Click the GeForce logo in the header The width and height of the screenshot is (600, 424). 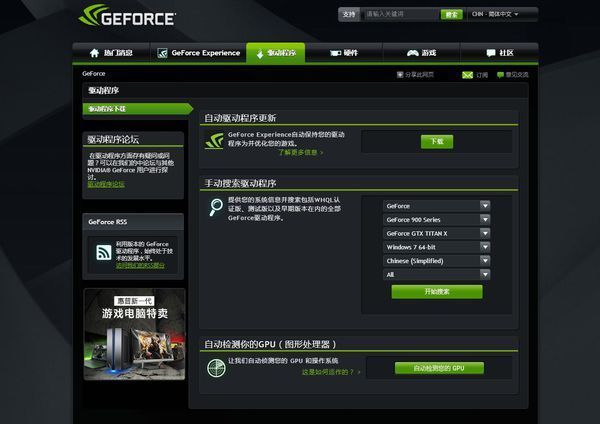pyautogui.click(x=128, y=17)
